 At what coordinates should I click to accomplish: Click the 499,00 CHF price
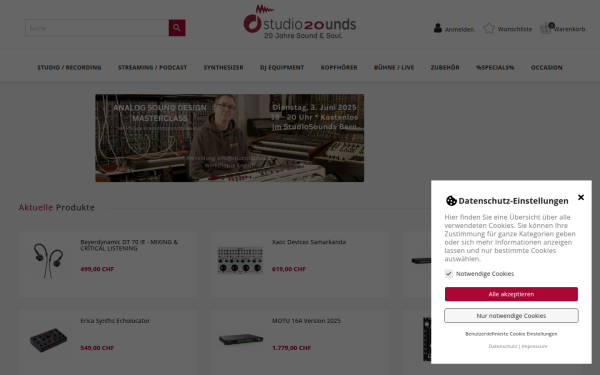pyautogui.click(x=97, y=269)
